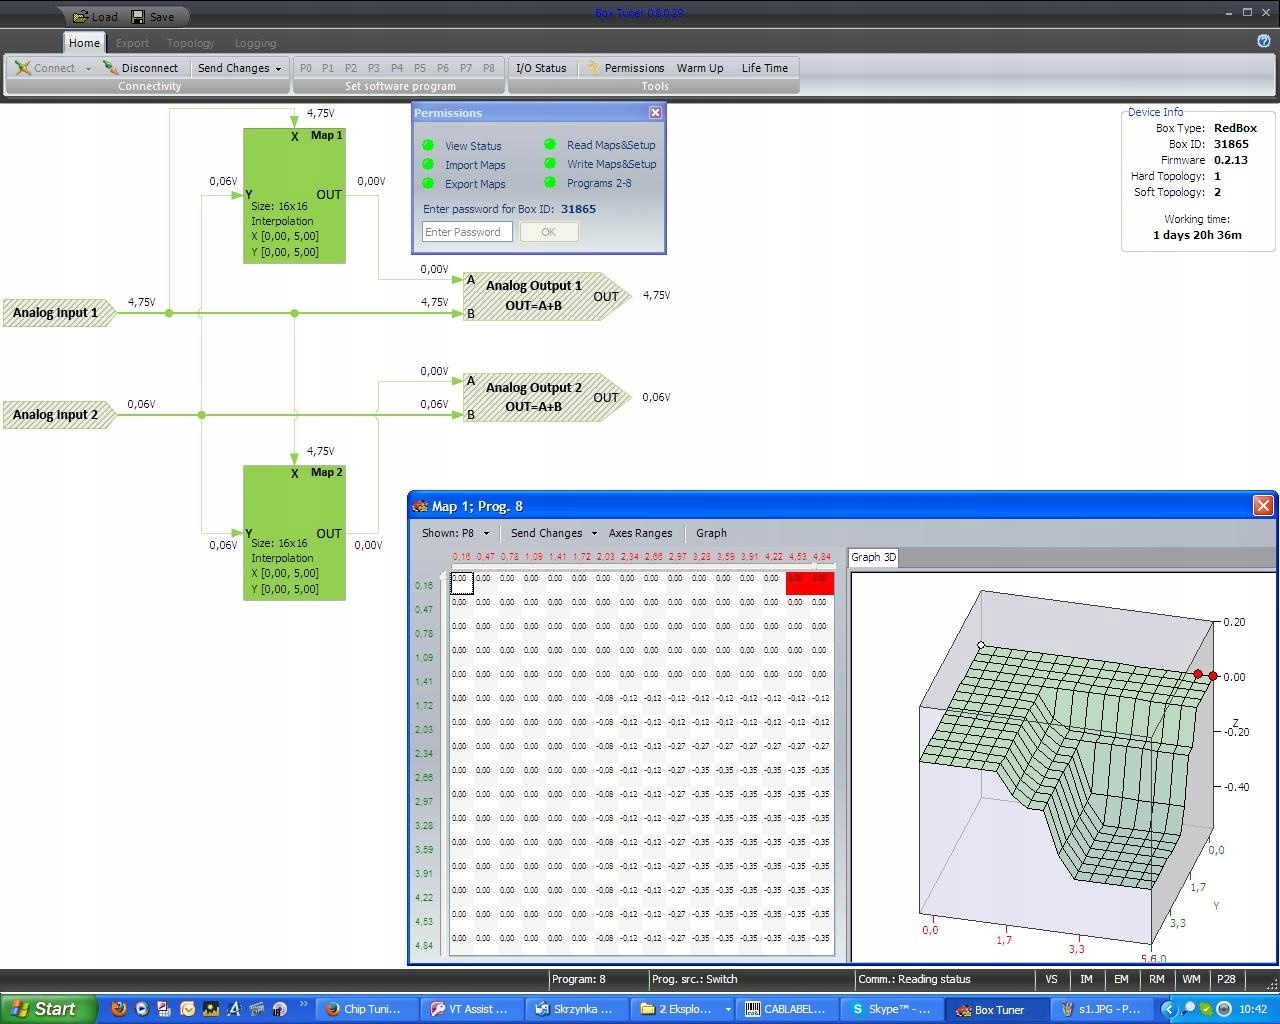Image resolution: width=1280 pixels, height=1024 pixels.
Task: Click the Load folder icon
Action: (x=81, y=16)
